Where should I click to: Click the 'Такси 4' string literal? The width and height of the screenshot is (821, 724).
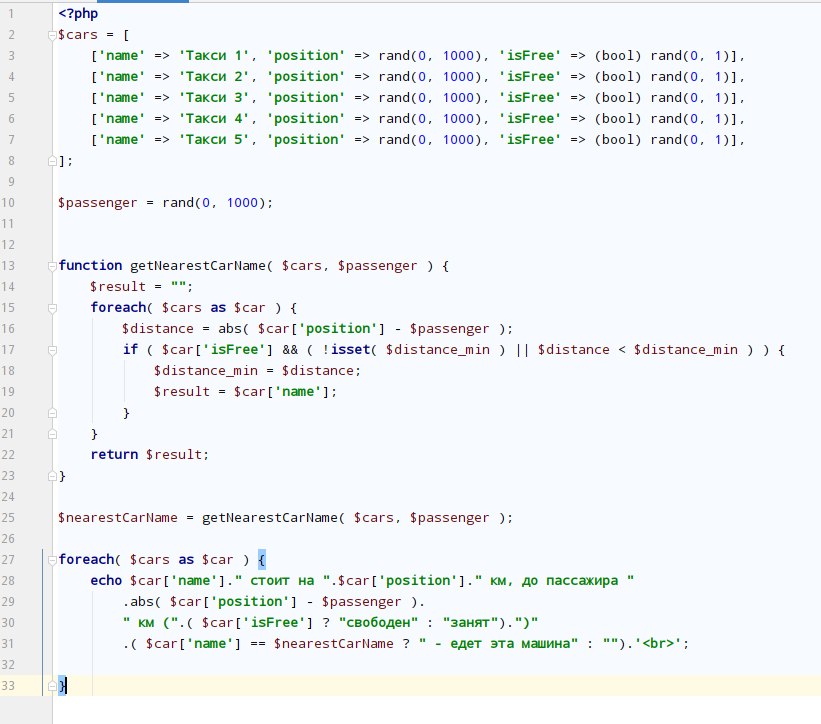[214, 119]
